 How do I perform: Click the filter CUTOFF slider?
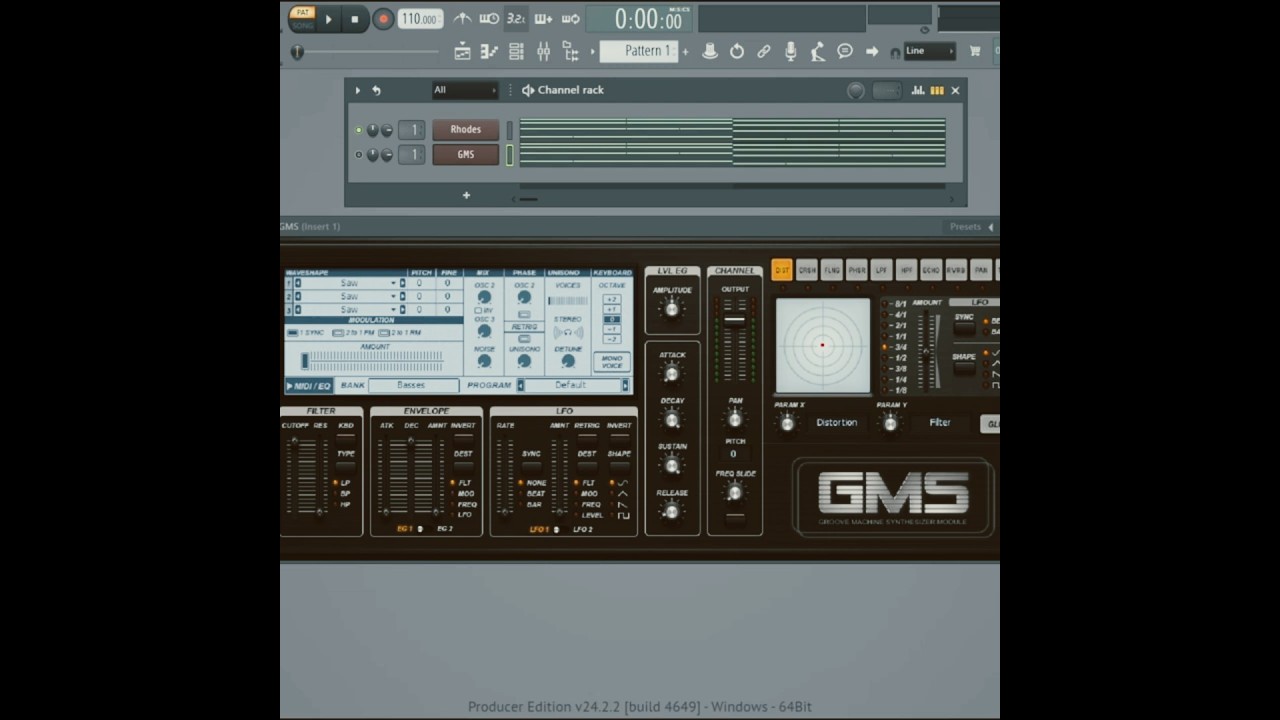click(293, 476)
